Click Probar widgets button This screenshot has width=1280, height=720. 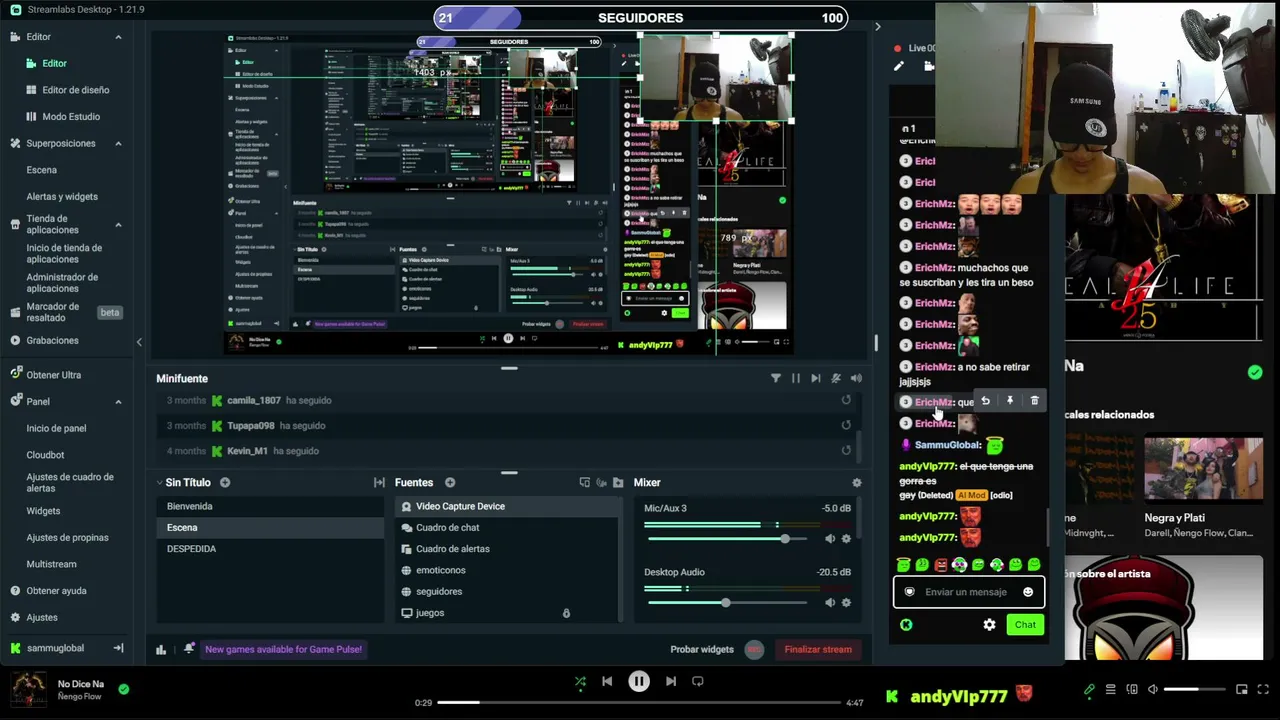(702, 650)
